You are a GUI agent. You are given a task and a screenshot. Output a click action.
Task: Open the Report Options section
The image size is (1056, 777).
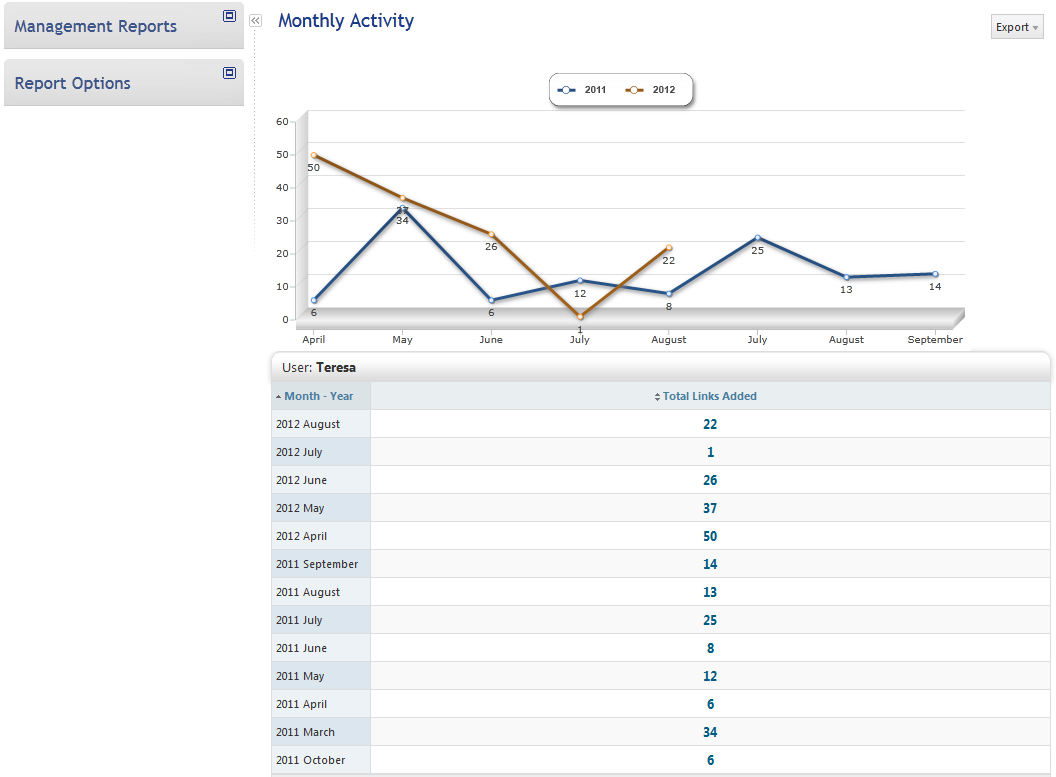73,83
